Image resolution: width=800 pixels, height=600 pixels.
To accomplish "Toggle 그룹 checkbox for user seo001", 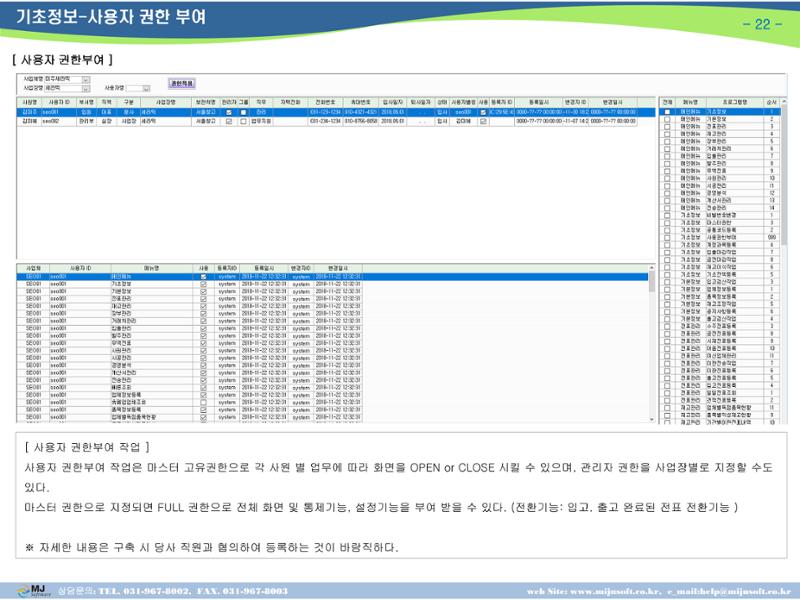I will point(243,112).
